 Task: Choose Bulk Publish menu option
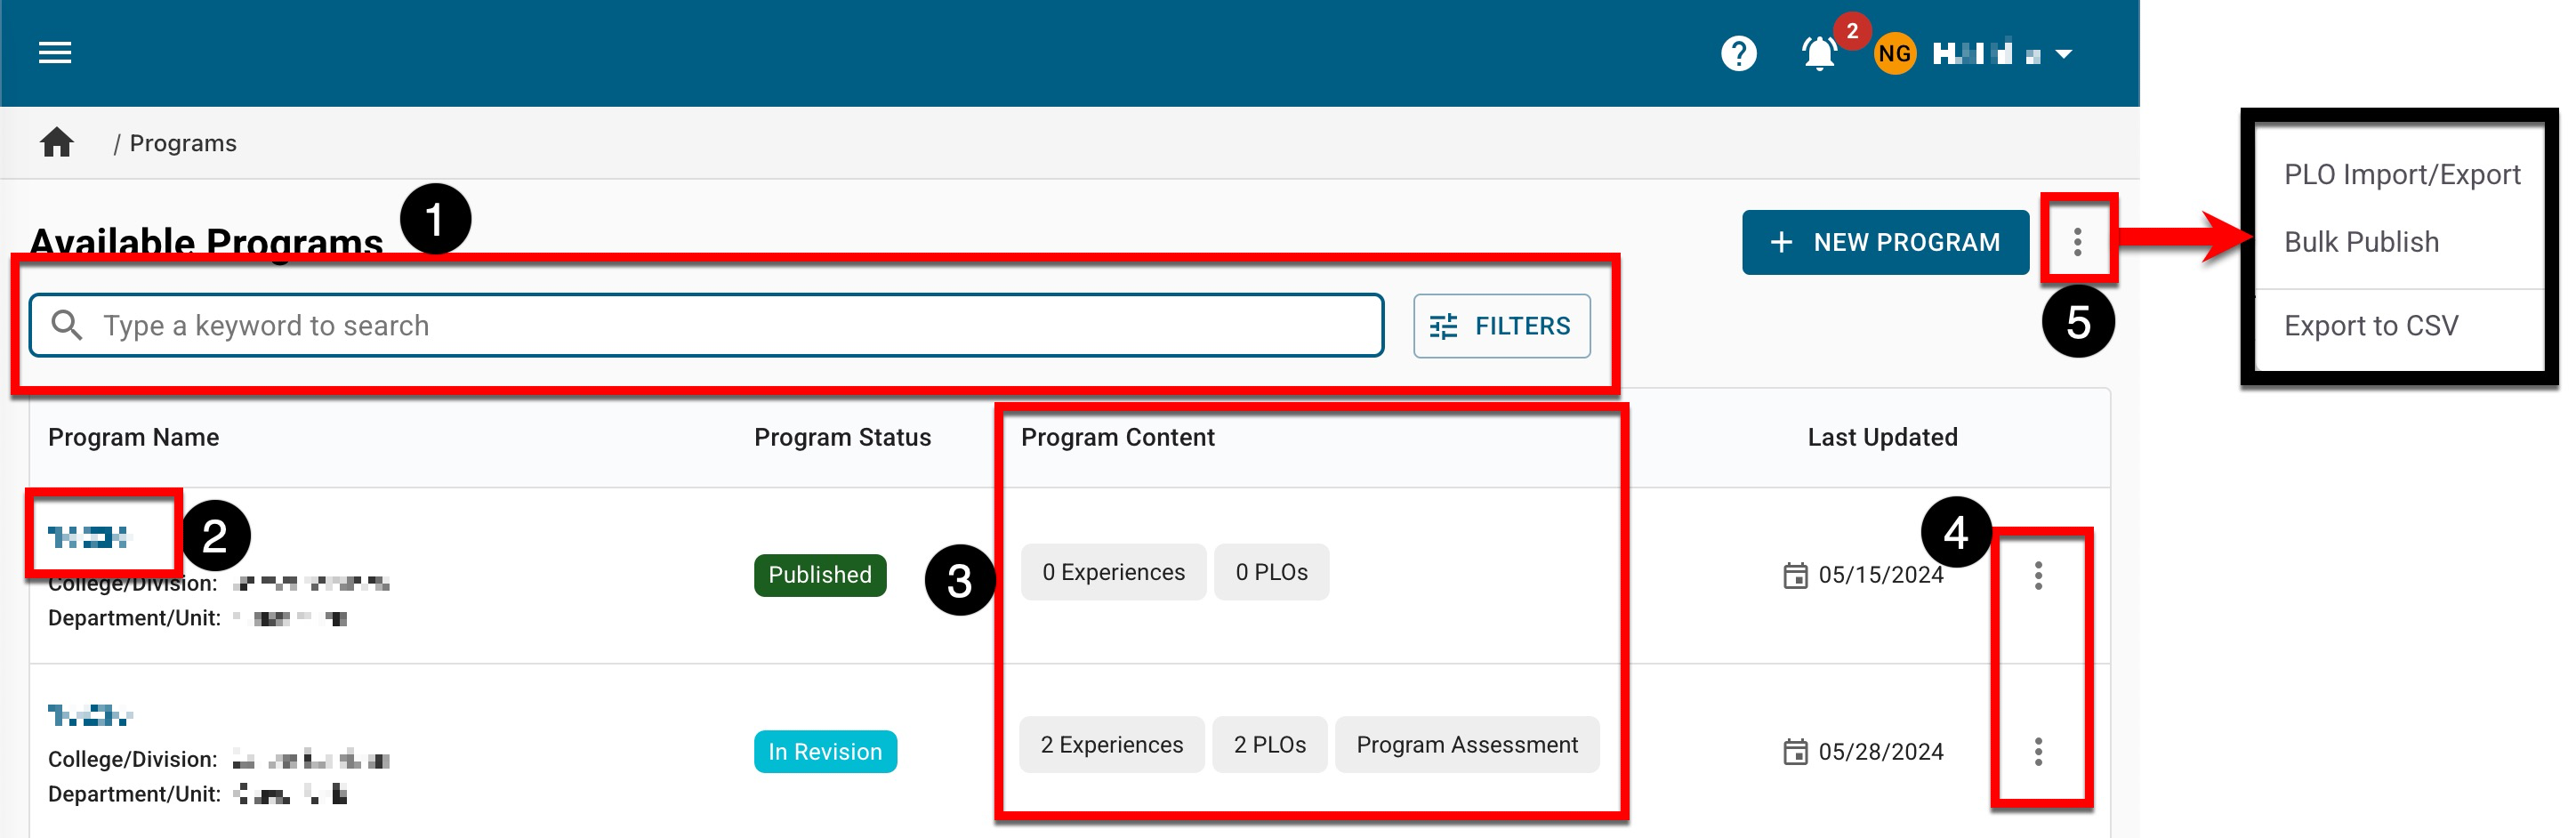2361,242
